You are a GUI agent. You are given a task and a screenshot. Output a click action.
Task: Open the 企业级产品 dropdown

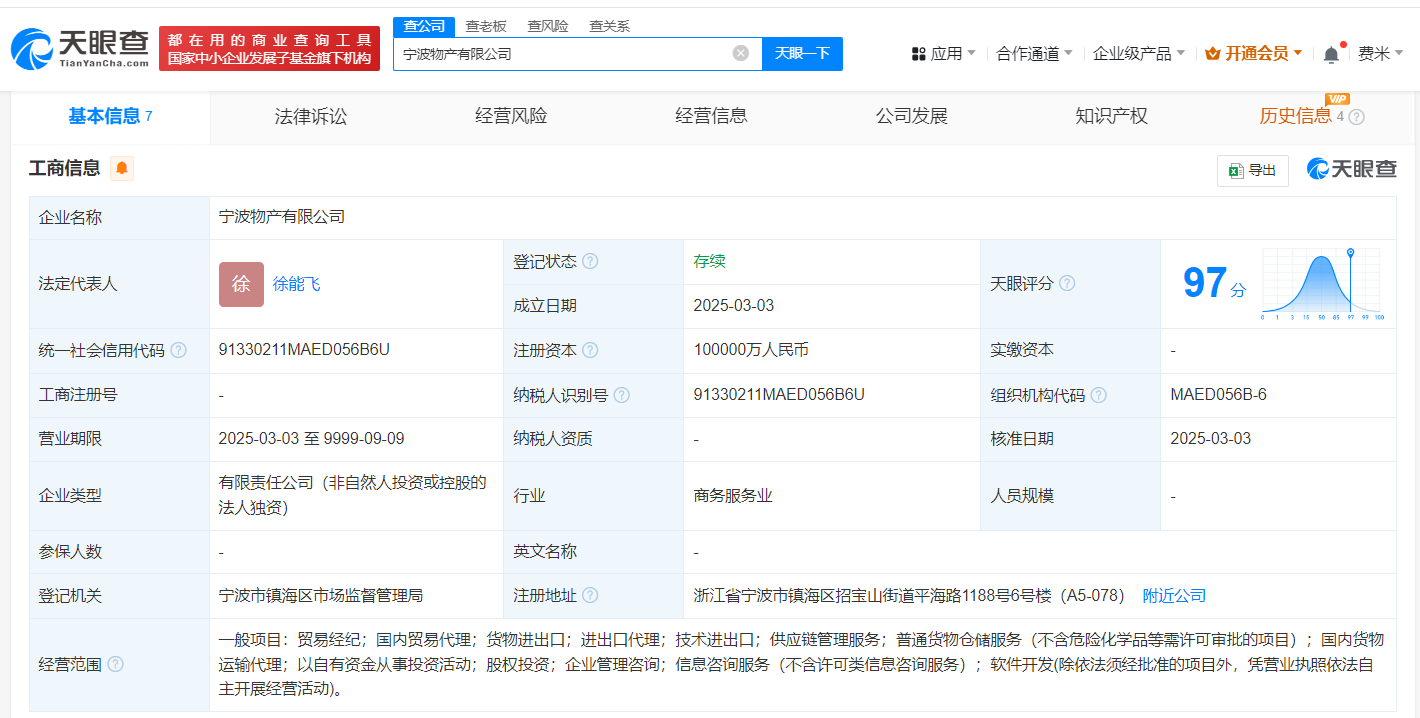tap(1138, 54)
